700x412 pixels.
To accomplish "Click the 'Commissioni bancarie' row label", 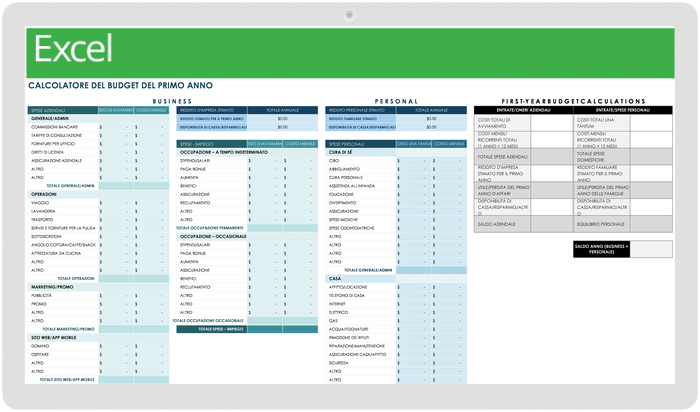I will (x=54, y=127).
